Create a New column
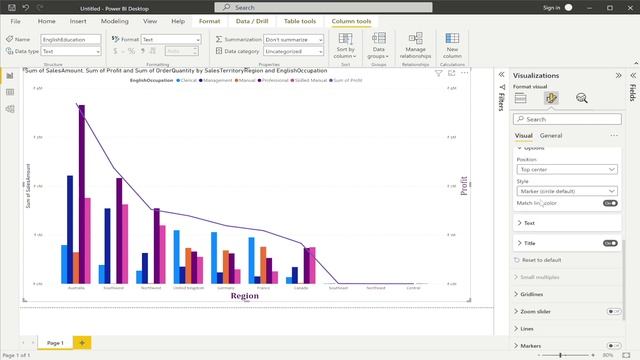The width and height of the screenshot is (640, 360). click(x=452, y=46)
